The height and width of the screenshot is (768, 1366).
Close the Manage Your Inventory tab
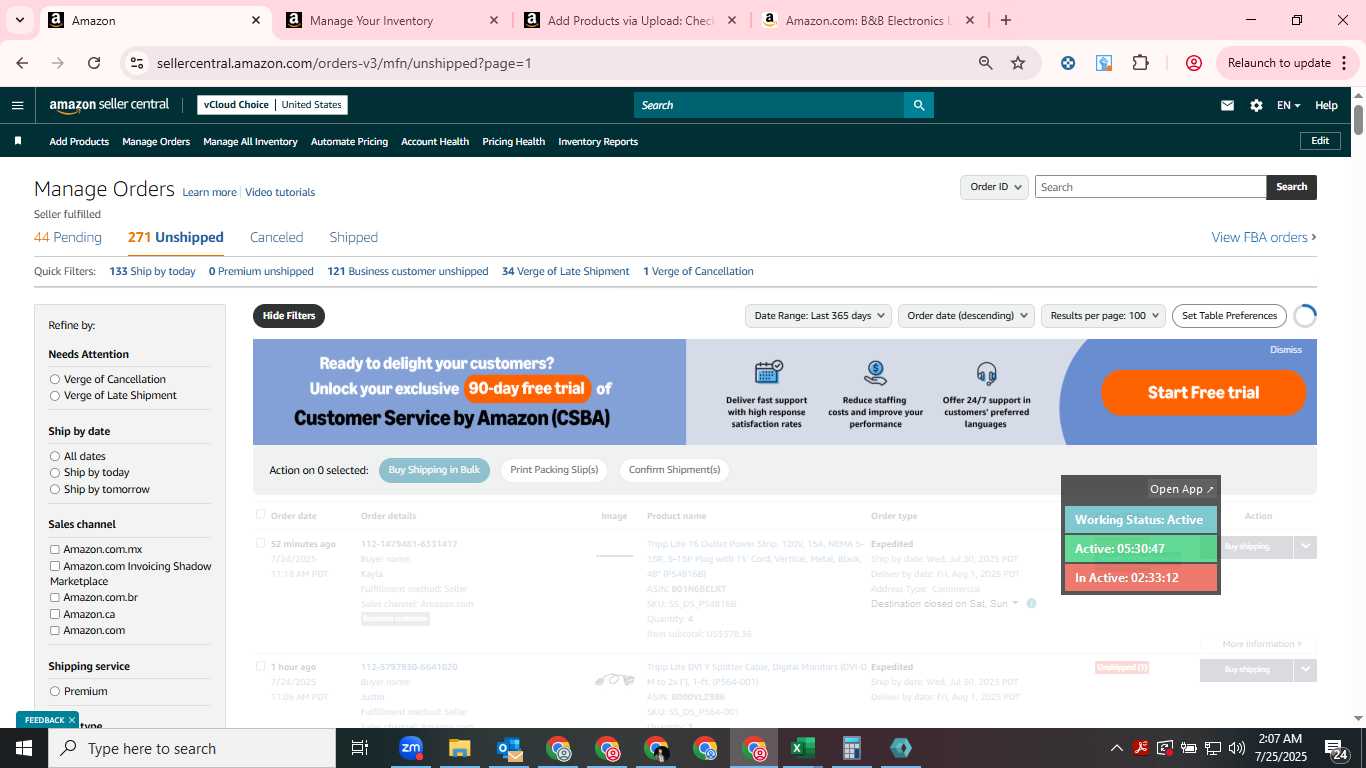494,20
